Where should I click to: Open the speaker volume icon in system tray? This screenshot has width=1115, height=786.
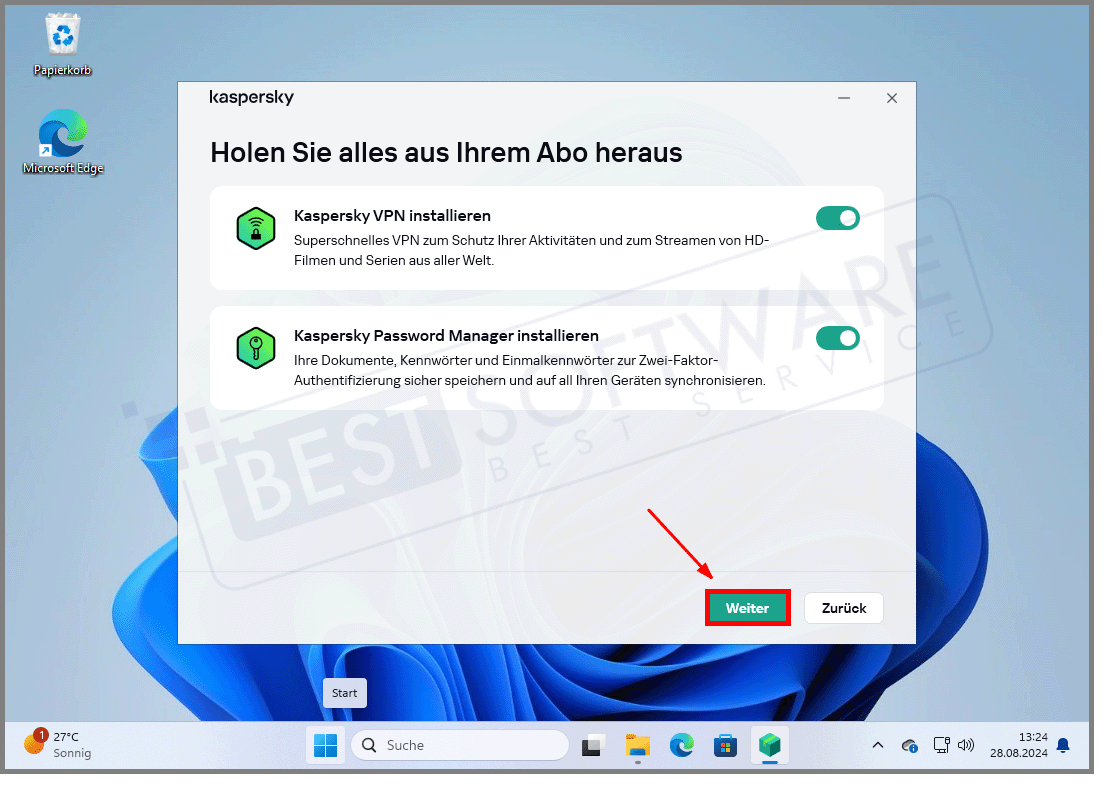click(x=965, y=745)
